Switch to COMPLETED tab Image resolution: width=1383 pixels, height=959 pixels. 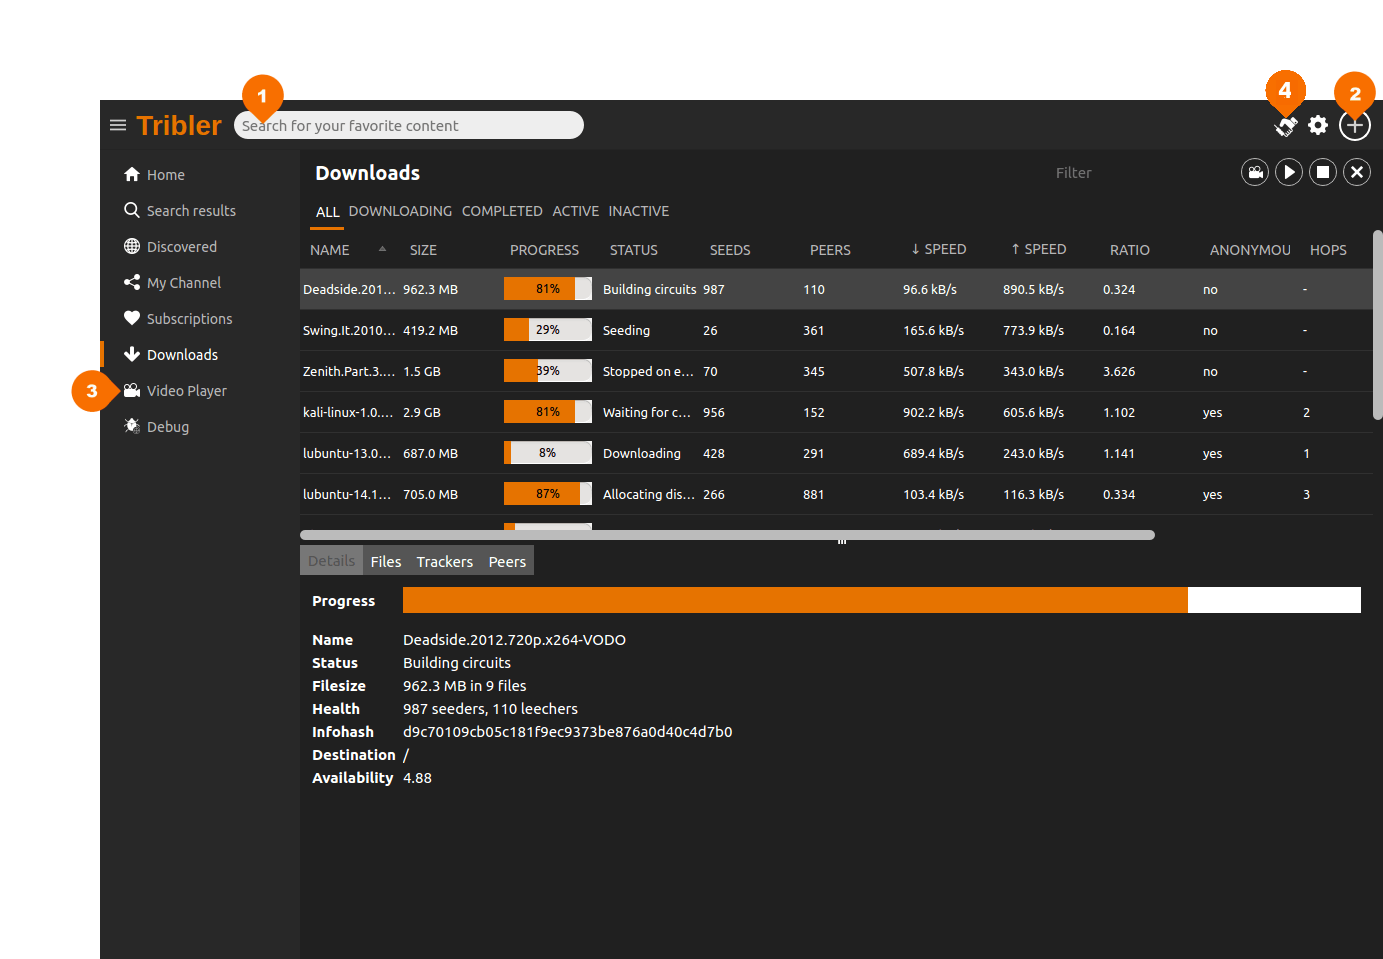point(502,211)
